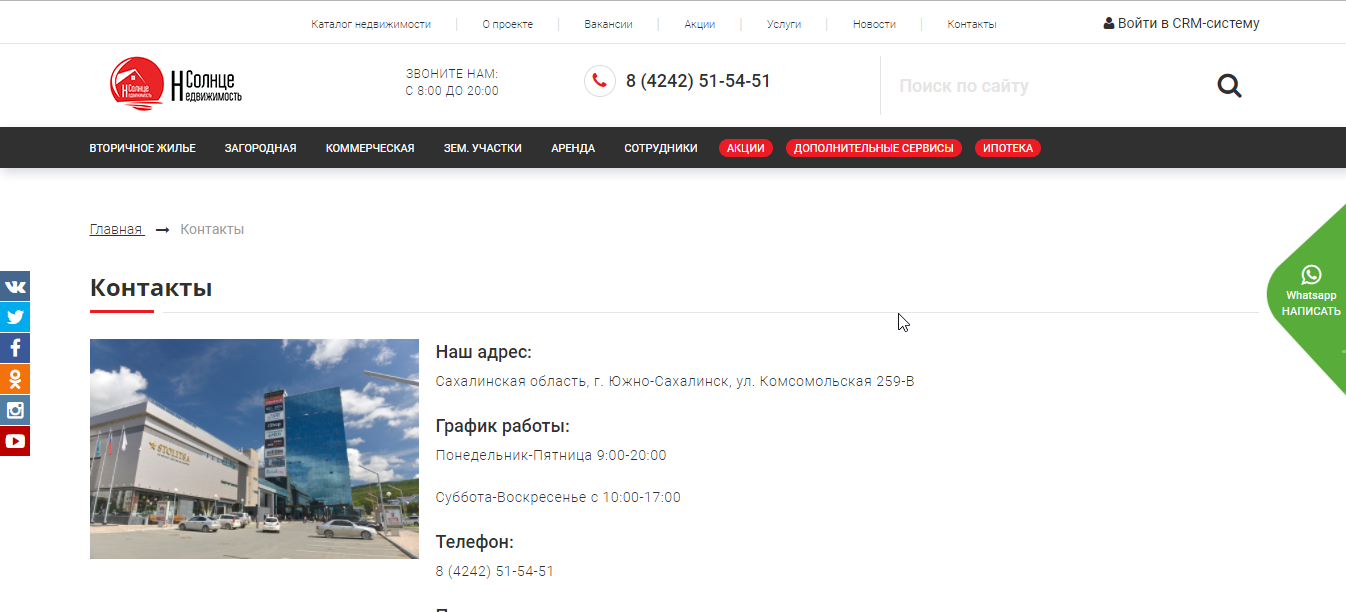
Task: Click the Поиск по сайту field
Action: coord(1040,86)
